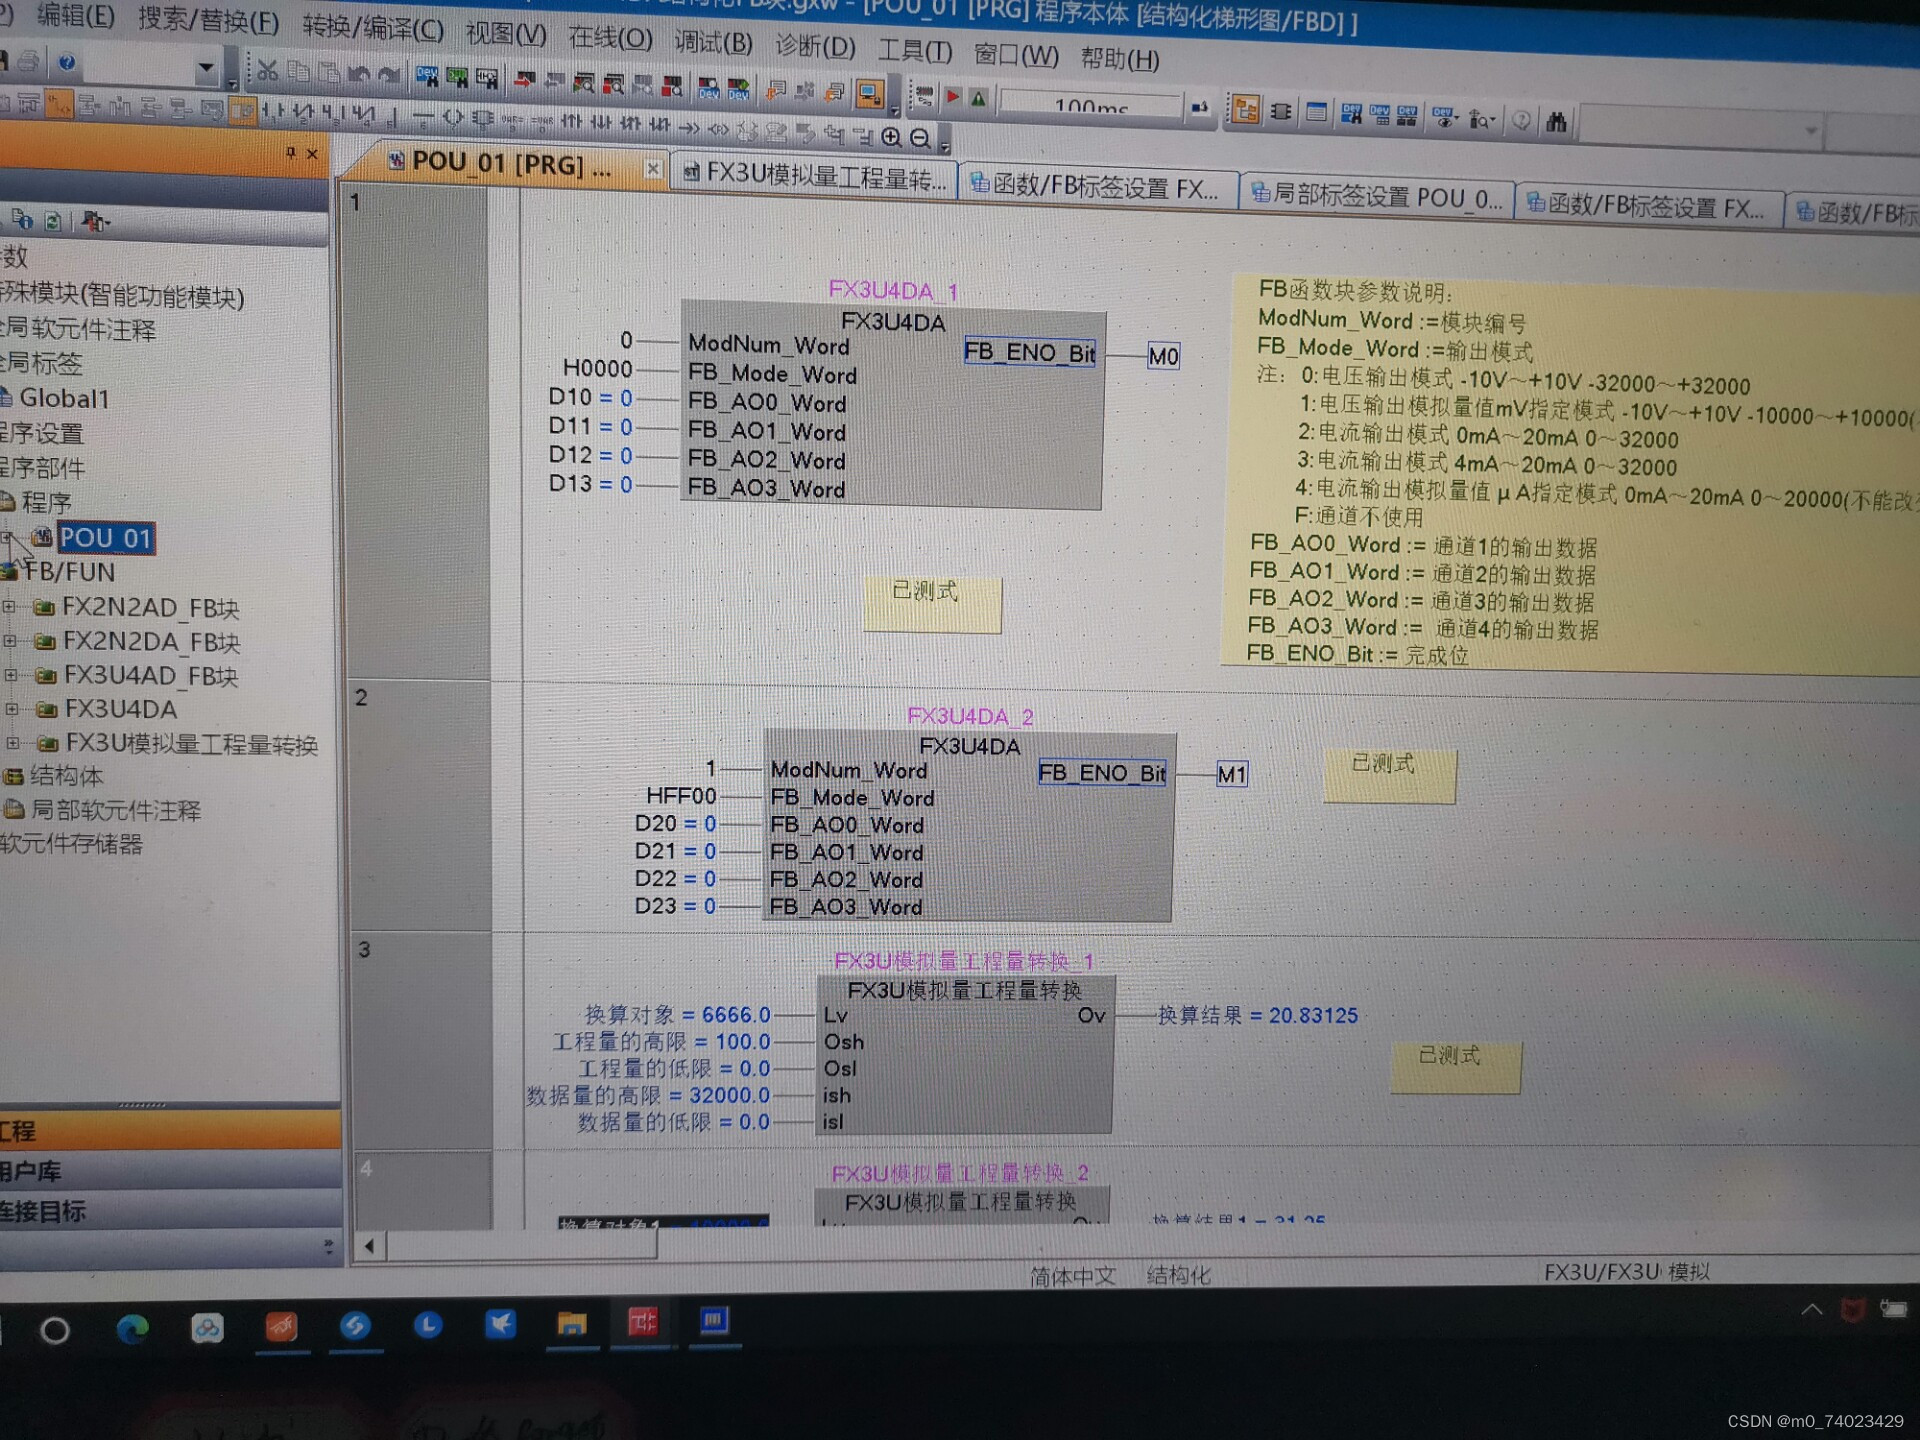Click the coil insert toolbar icon
Image resolution: width=1920 pixels, height=1440 pixels.
pos(453,119)
